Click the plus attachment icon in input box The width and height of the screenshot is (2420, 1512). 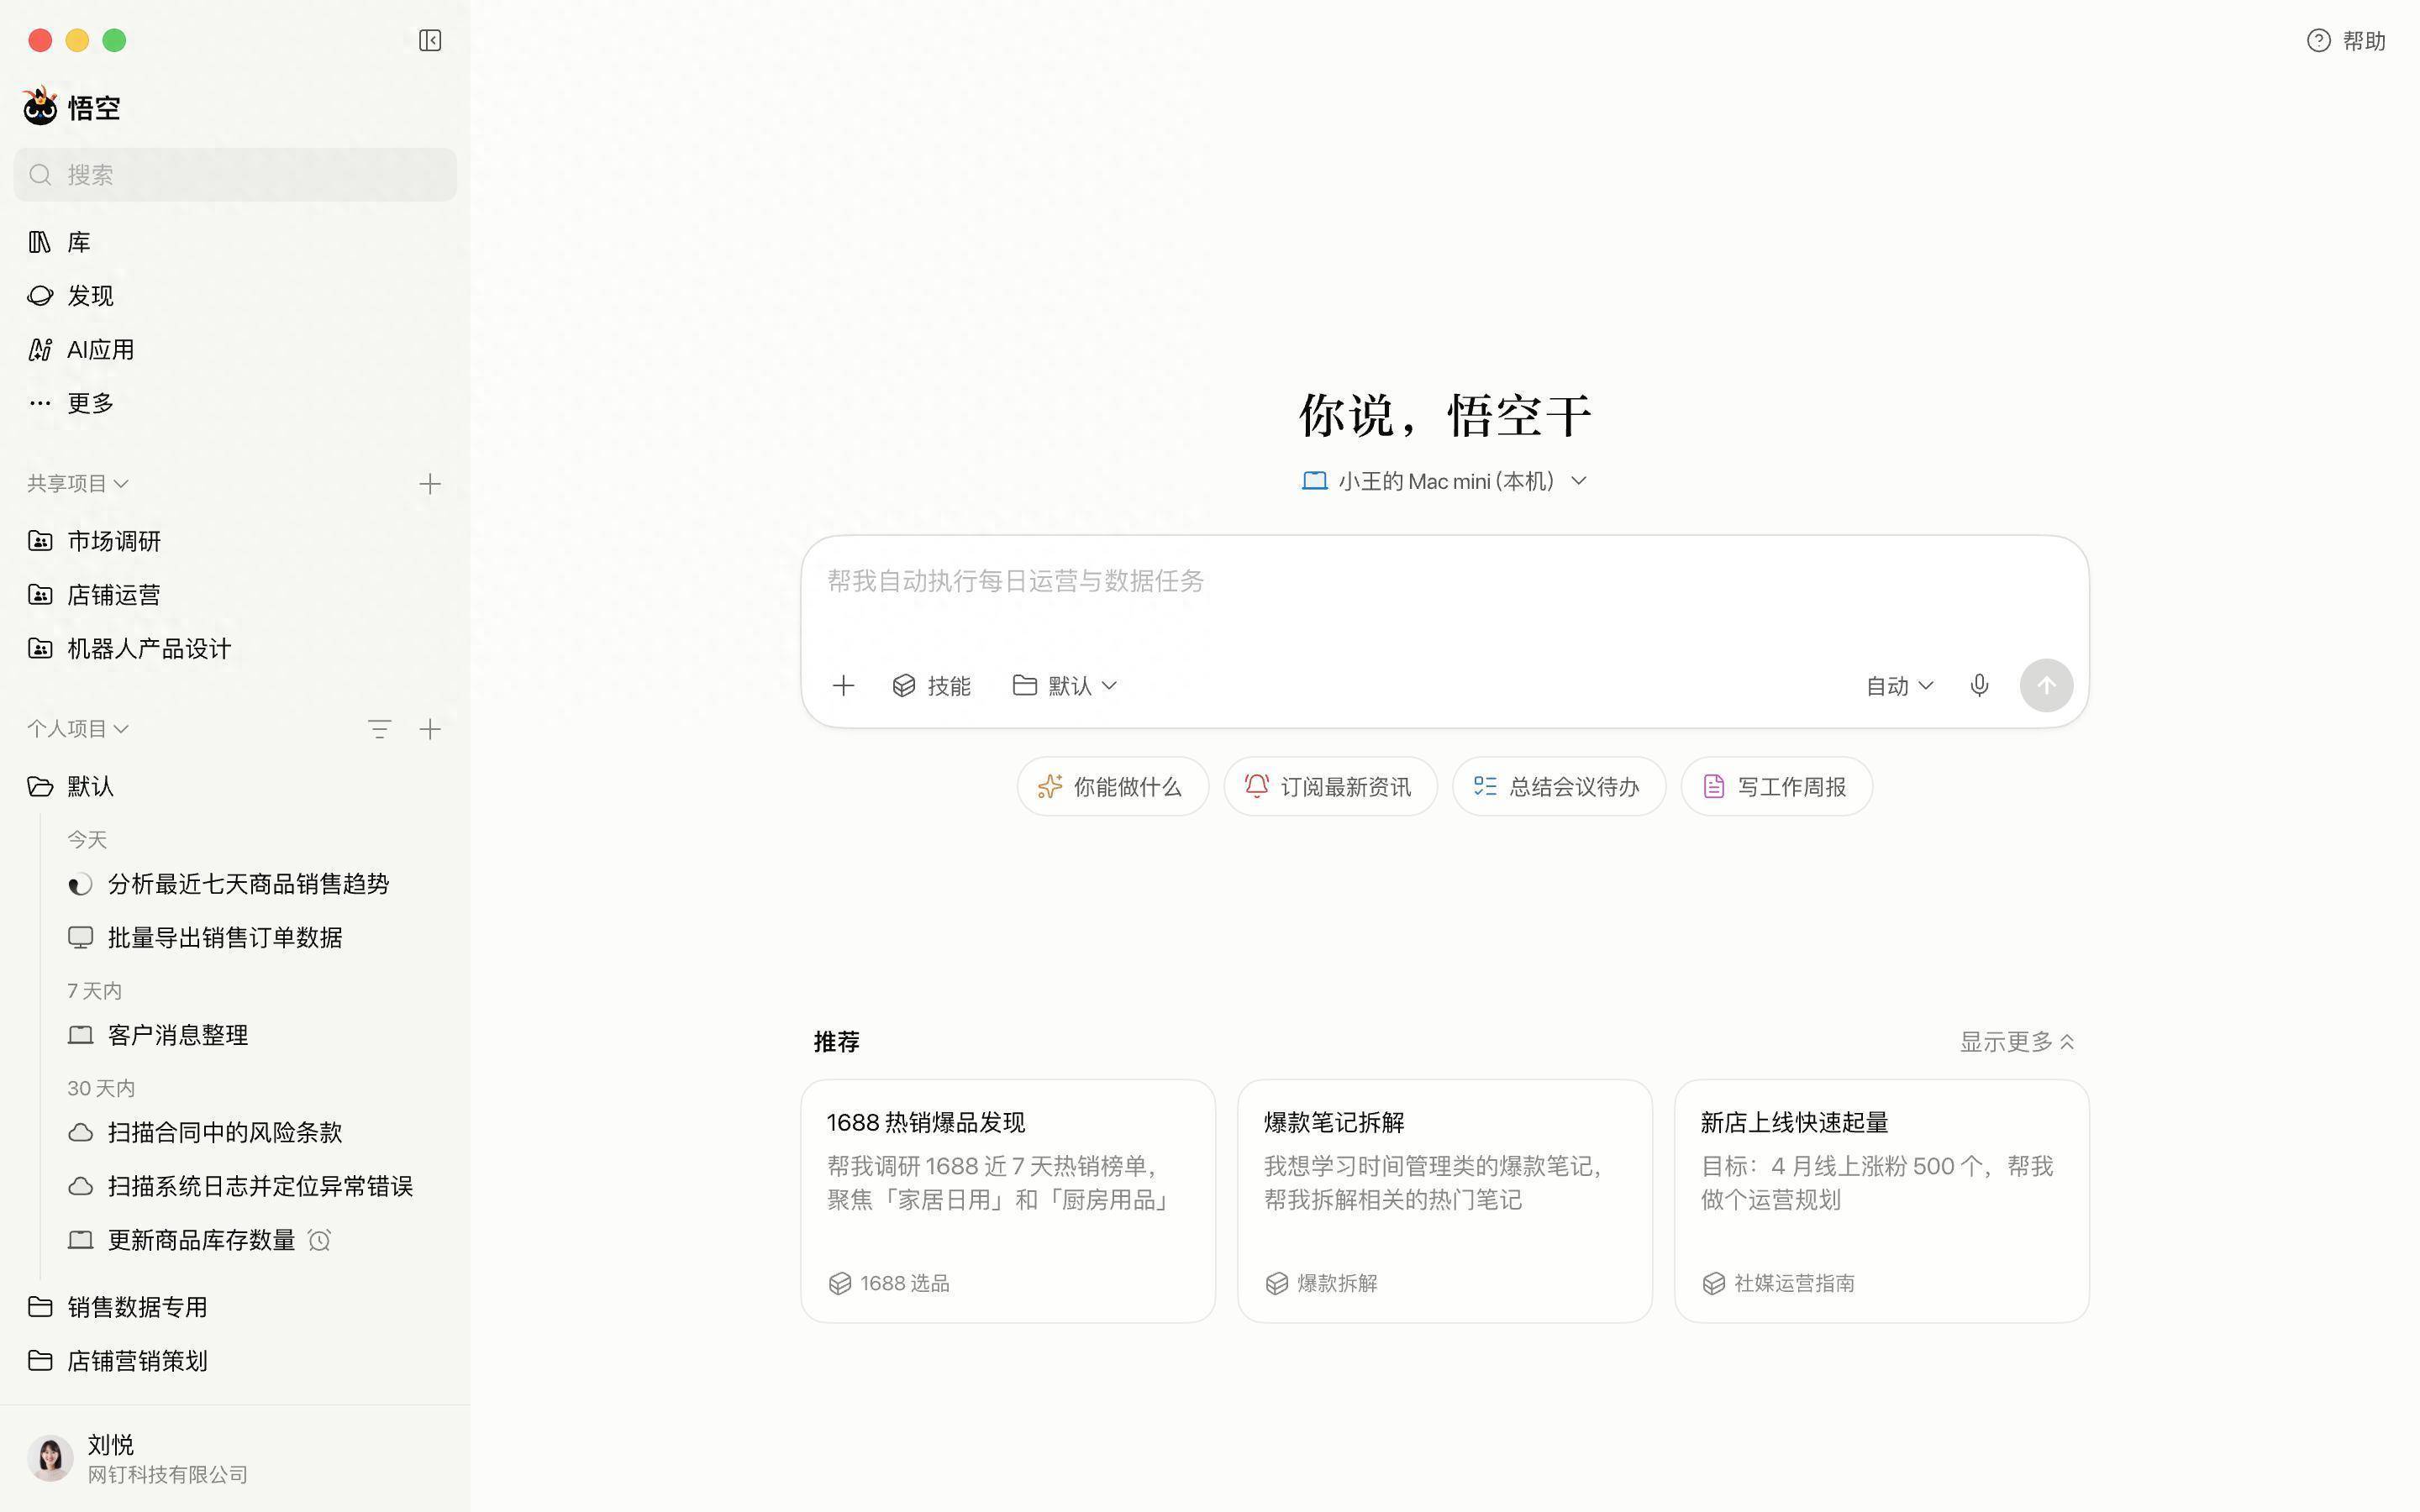pyautogui.click(x=843, y=686)
